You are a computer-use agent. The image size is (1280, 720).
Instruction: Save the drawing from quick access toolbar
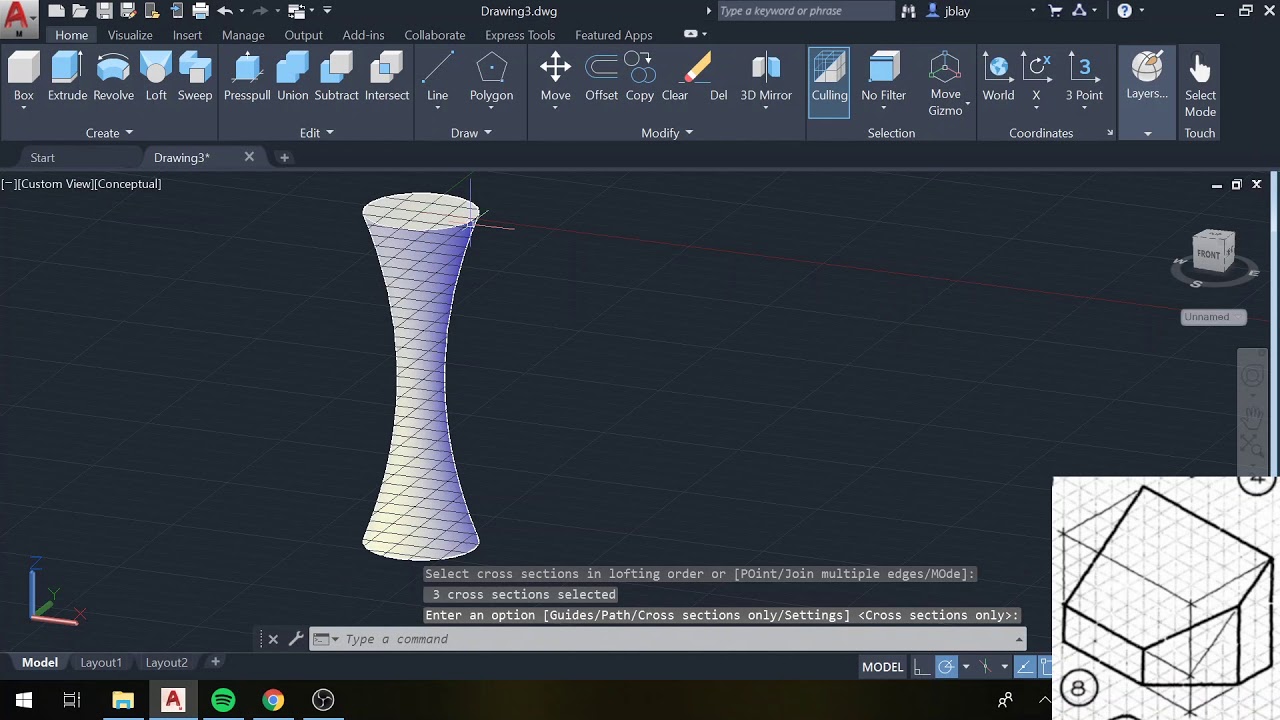104,11
